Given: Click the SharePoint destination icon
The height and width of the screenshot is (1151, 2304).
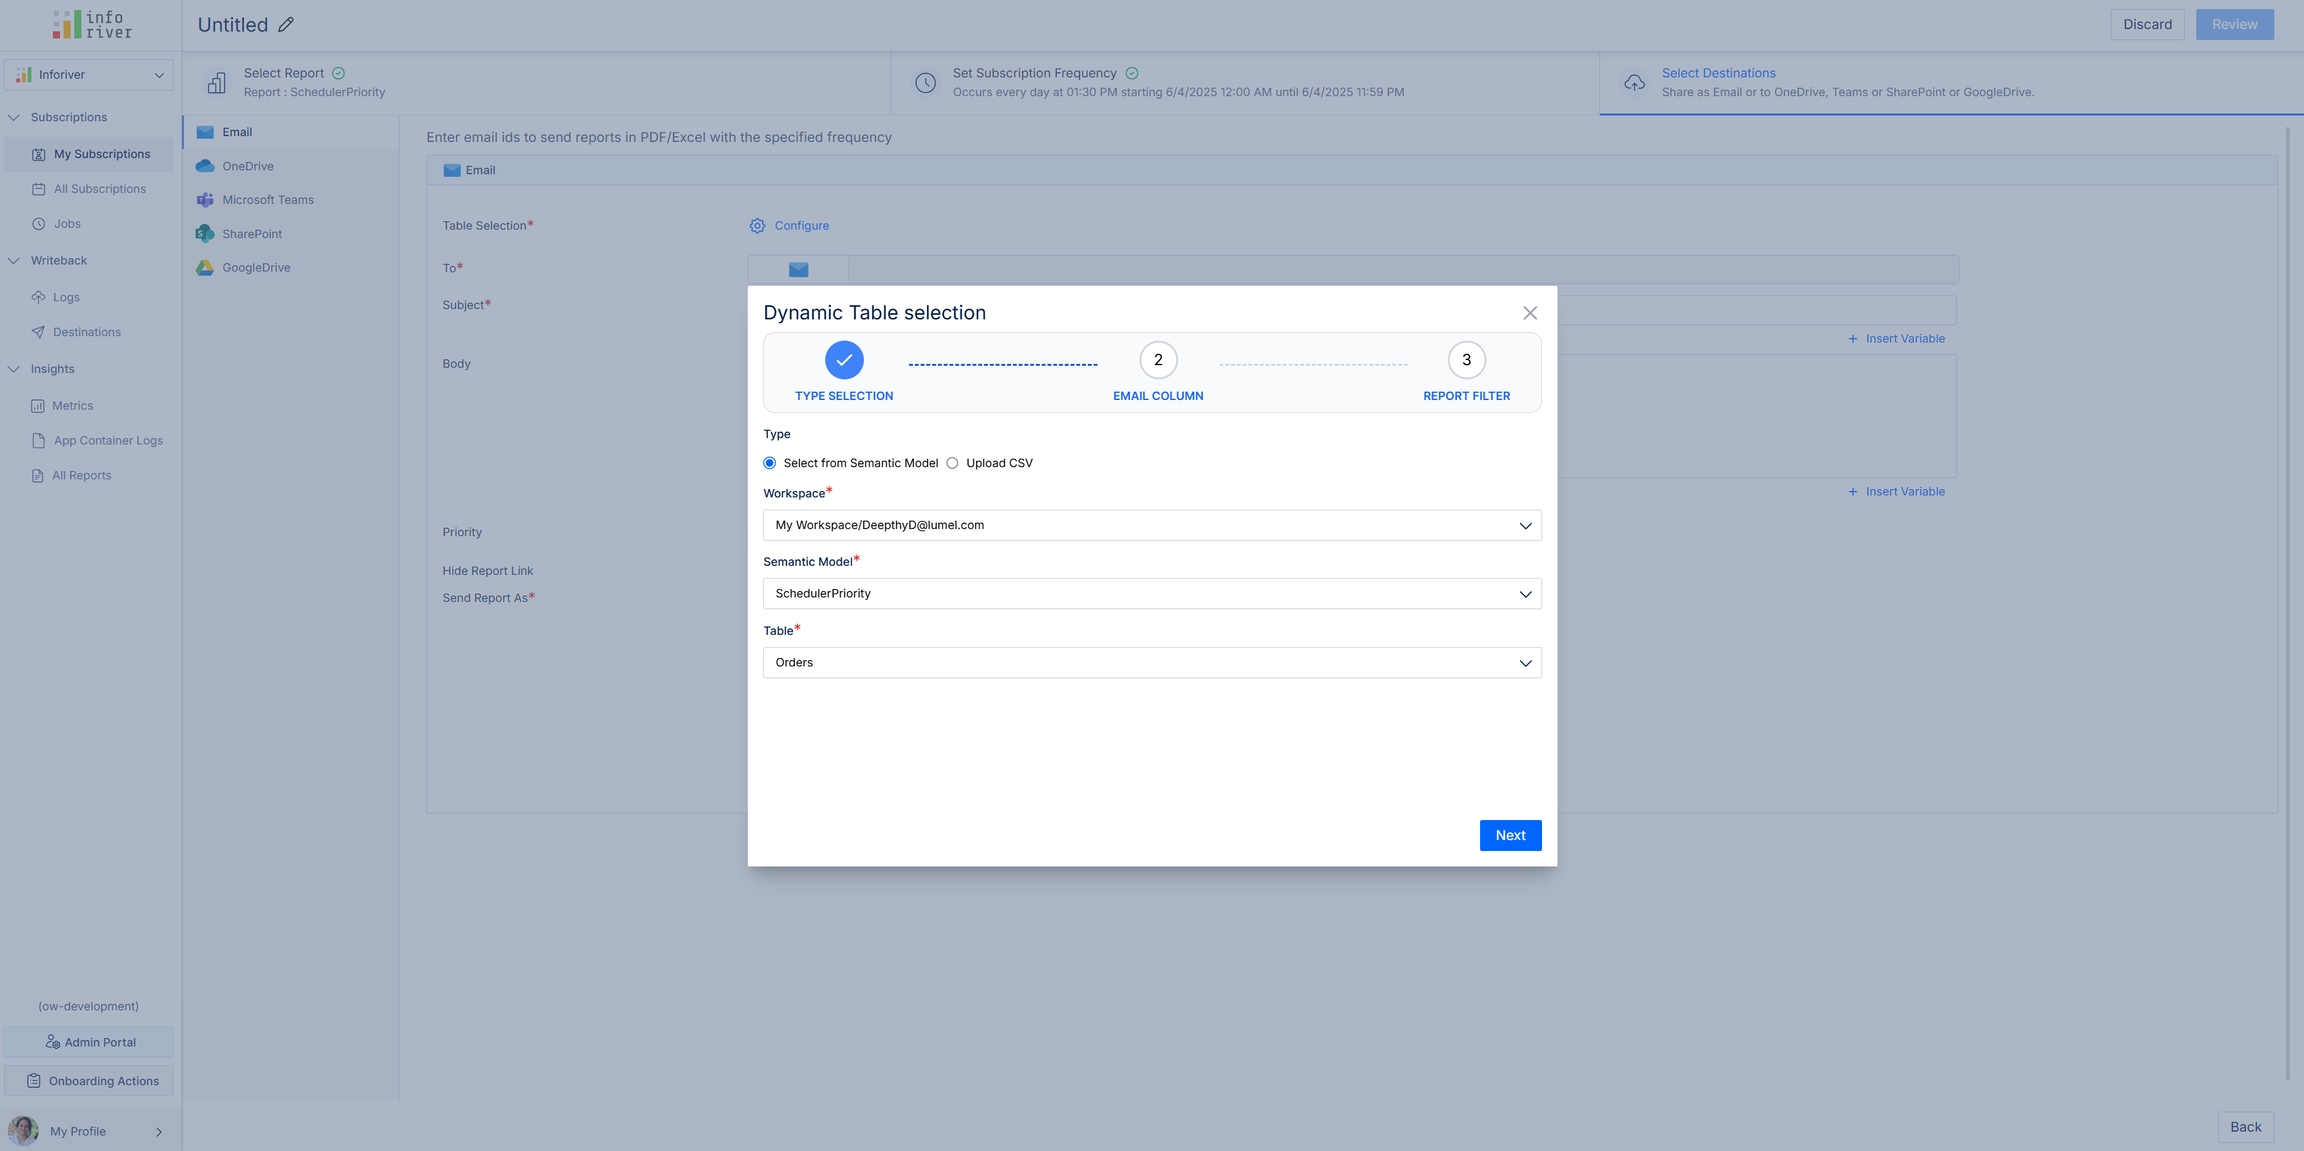Looking at the screenshot, I should click(205, 234).
